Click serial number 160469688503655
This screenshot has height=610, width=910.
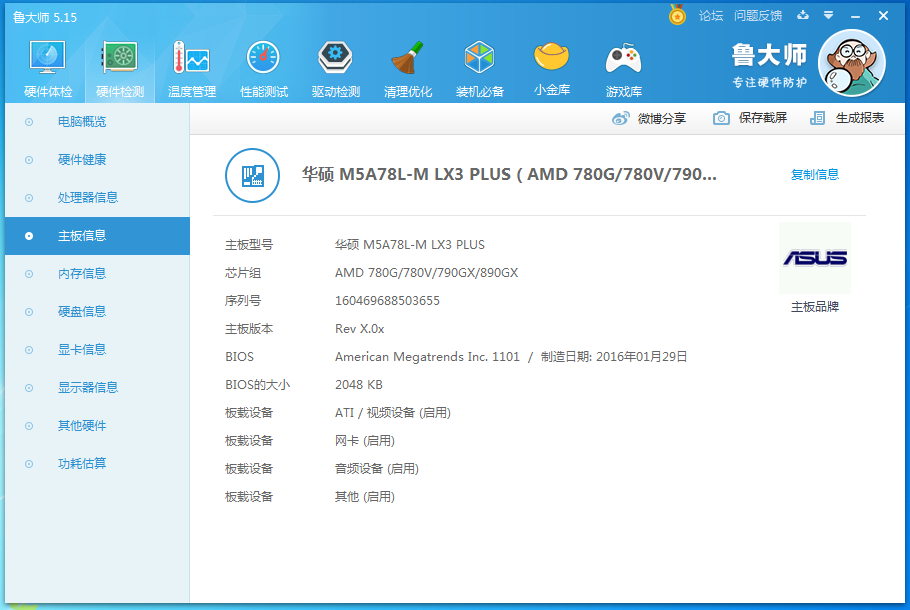click(387, 301)
